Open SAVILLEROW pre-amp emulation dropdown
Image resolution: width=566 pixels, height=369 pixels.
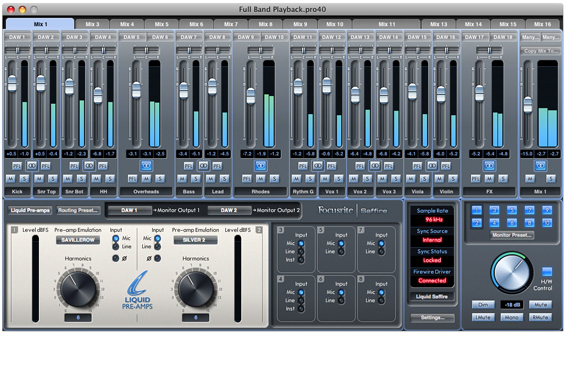point(78,240)
